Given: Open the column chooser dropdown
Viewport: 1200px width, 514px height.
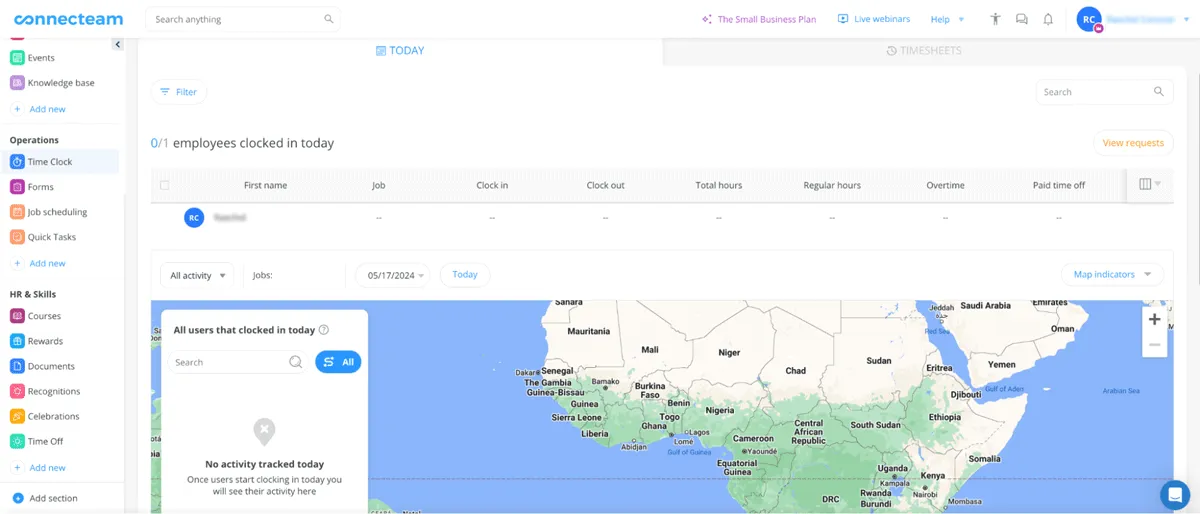Looking at the screenshot, I should (1150, 185).
